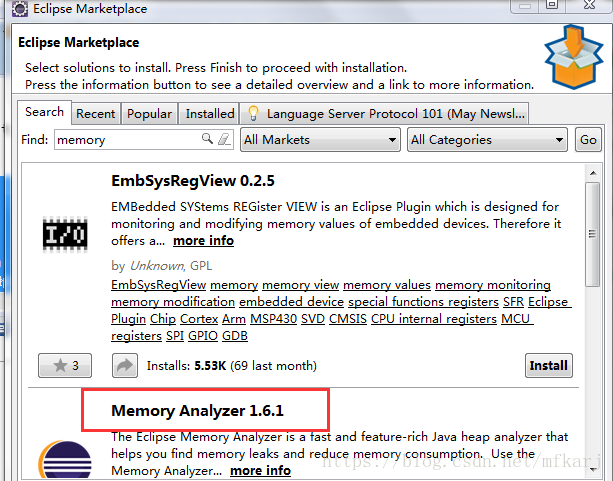Click the EmbSysRegView I/O logo thumbnail
The width and height of the screenshot is (613, 481).
click(65, 234)
